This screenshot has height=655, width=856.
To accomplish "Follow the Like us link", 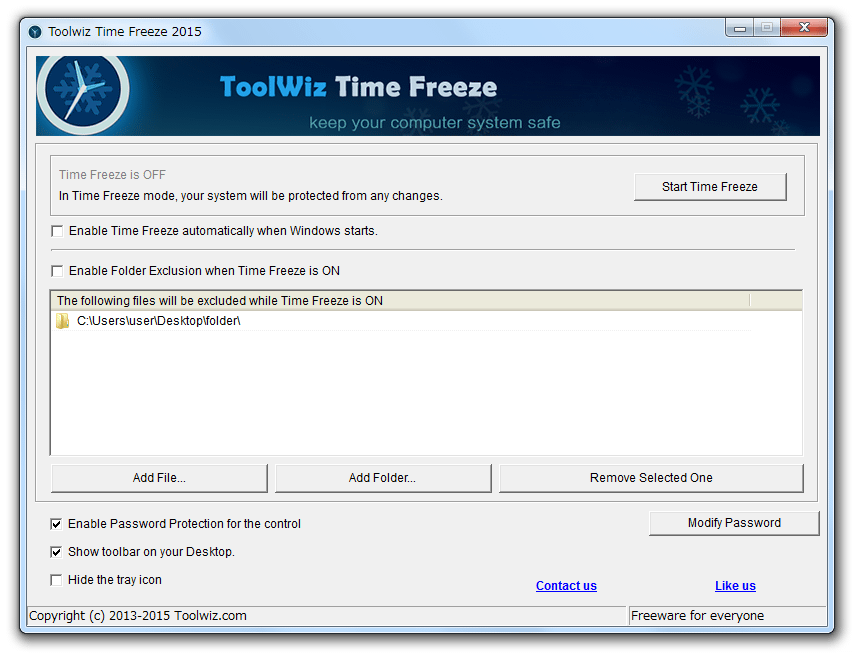I will (x=735, y=586).
